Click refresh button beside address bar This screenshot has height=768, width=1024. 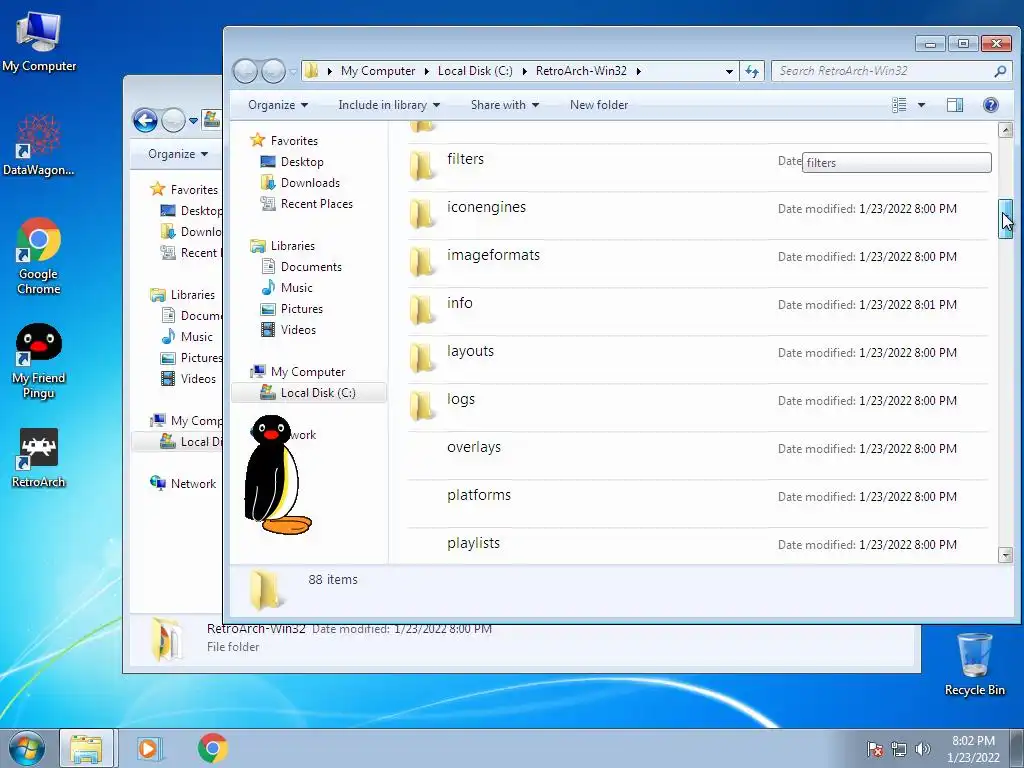point(752,71)
